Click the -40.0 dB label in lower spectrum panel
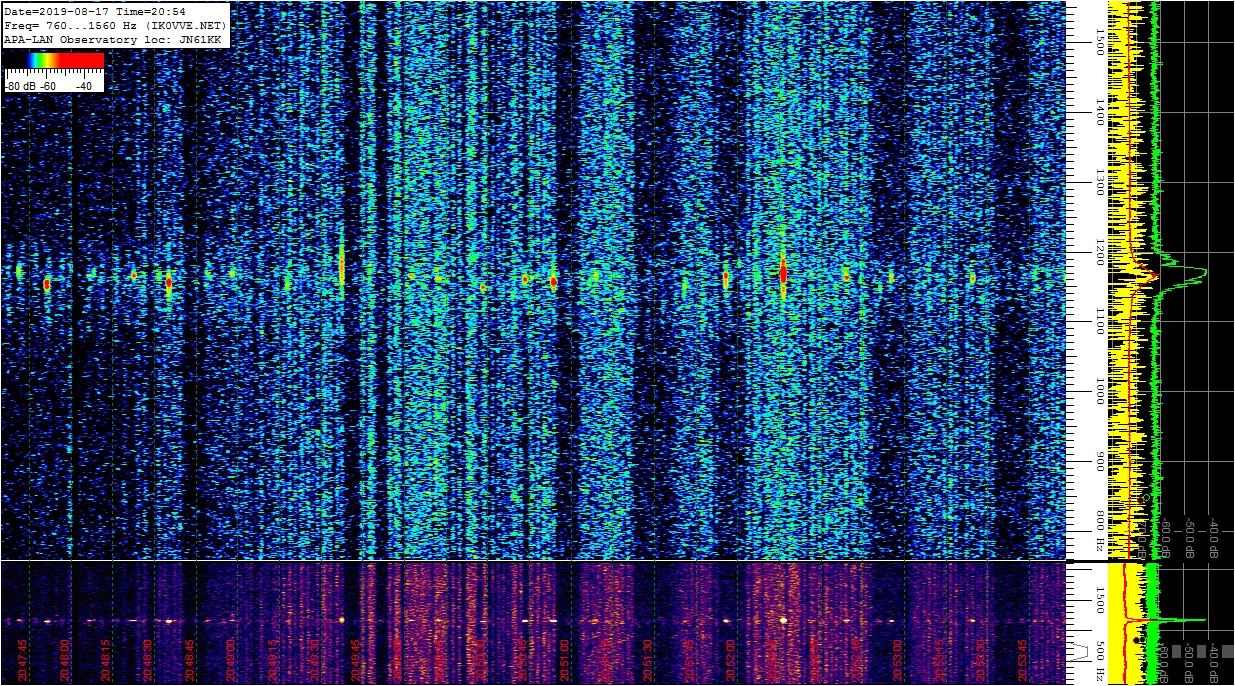 point(1213,663)
